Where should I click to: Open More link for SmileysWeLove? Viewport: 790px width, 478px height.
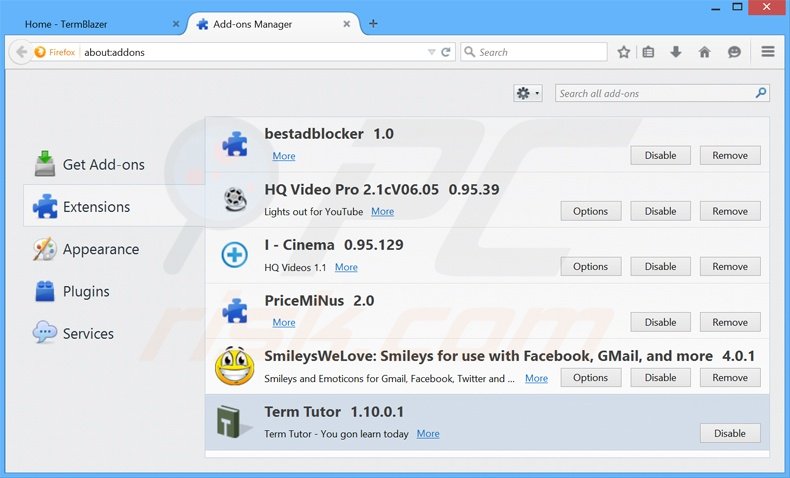536,378
